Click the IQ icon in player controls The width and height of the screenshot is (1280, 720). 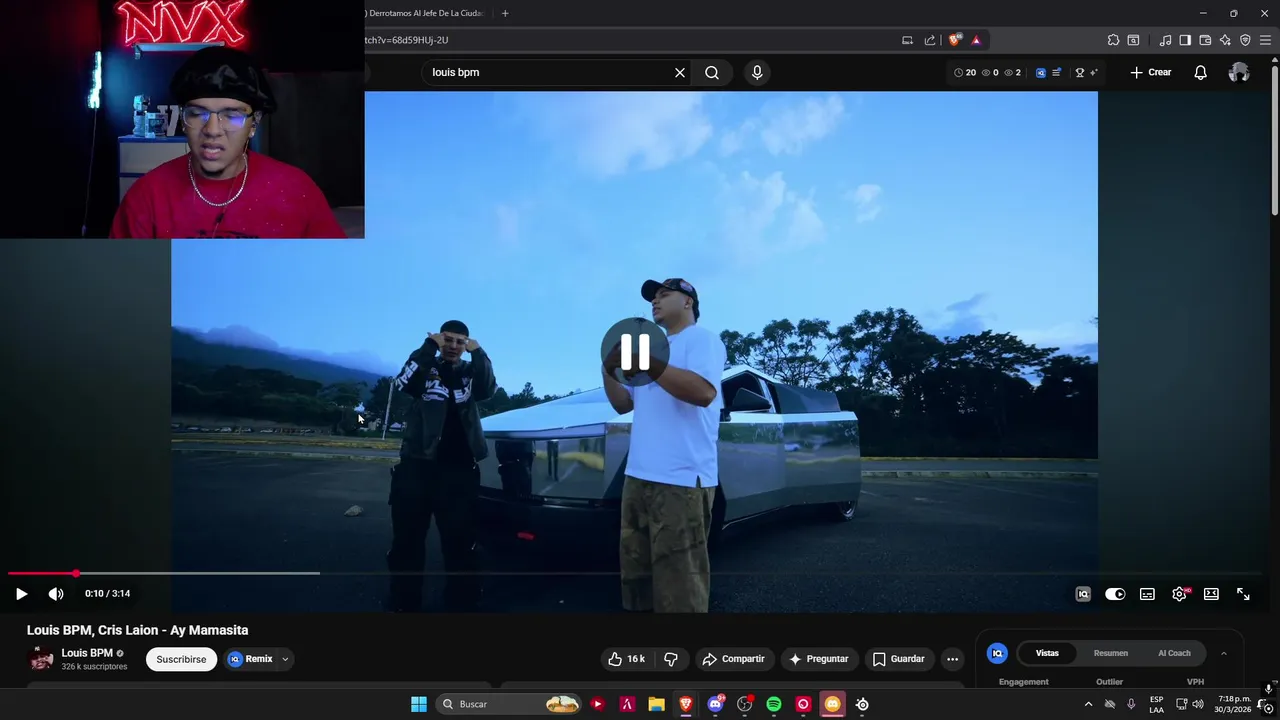click(1083, 594)
